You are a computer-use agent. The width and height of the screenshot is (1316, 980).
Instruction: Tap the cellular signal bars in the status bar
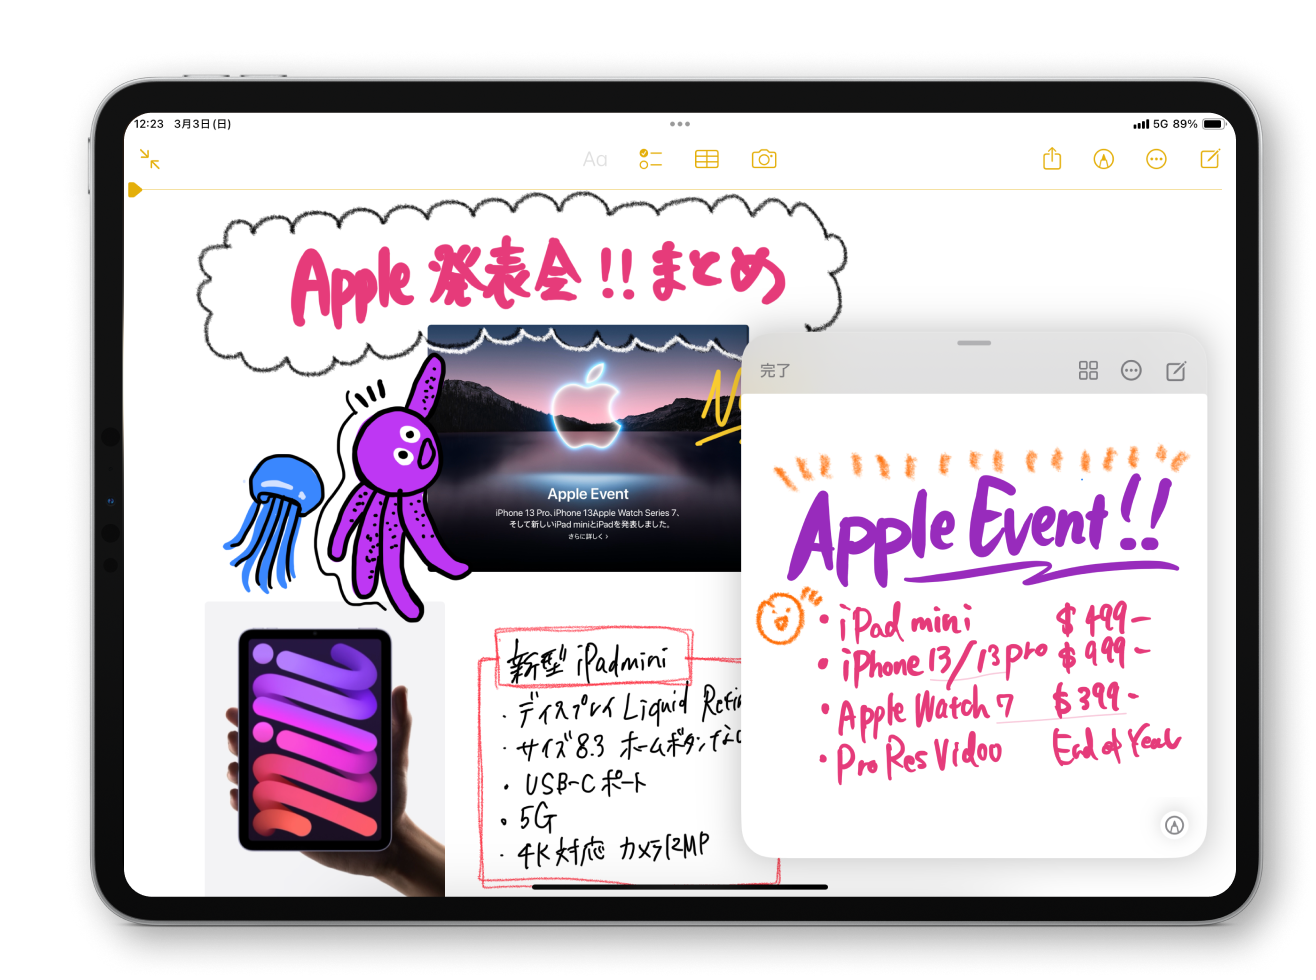[1141, 124]
